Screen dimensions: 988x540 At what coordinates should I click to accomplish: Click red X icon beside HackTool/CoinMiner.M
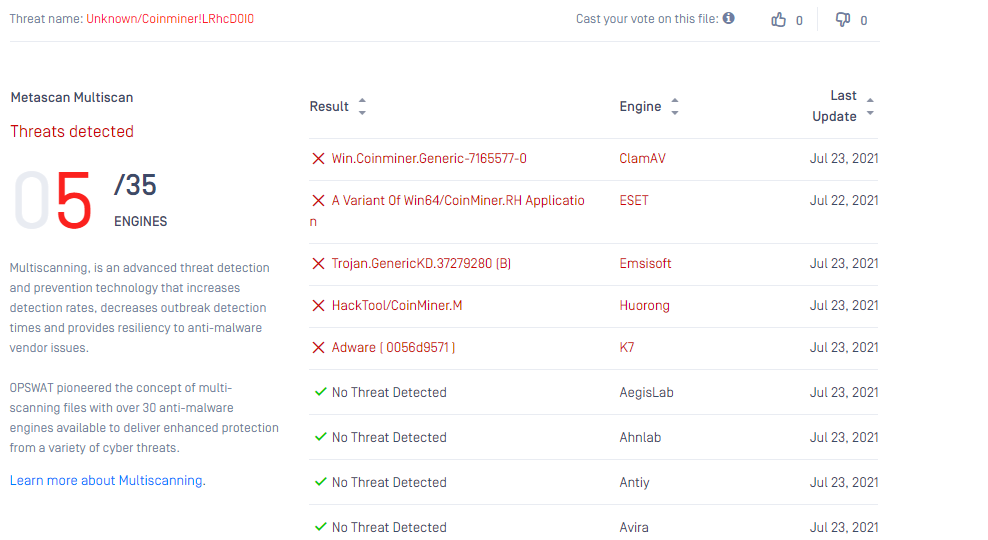click(318, 306)
